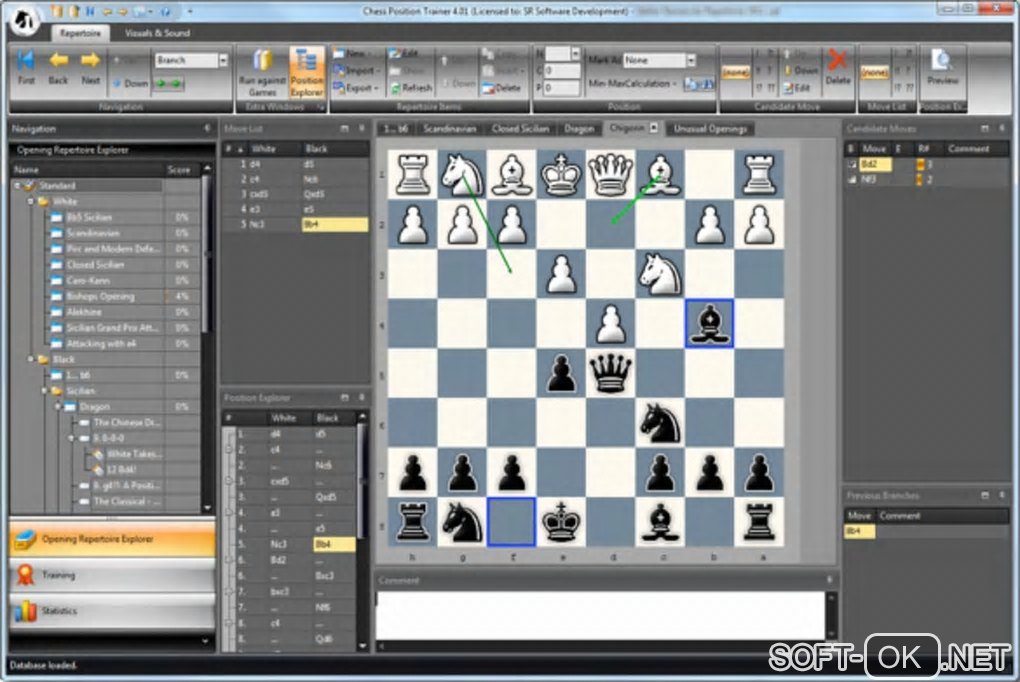Viewport: 1020px width, 682px height.
Task: Open the Unusual Openings tab
Action: click(x=710, y=129)
